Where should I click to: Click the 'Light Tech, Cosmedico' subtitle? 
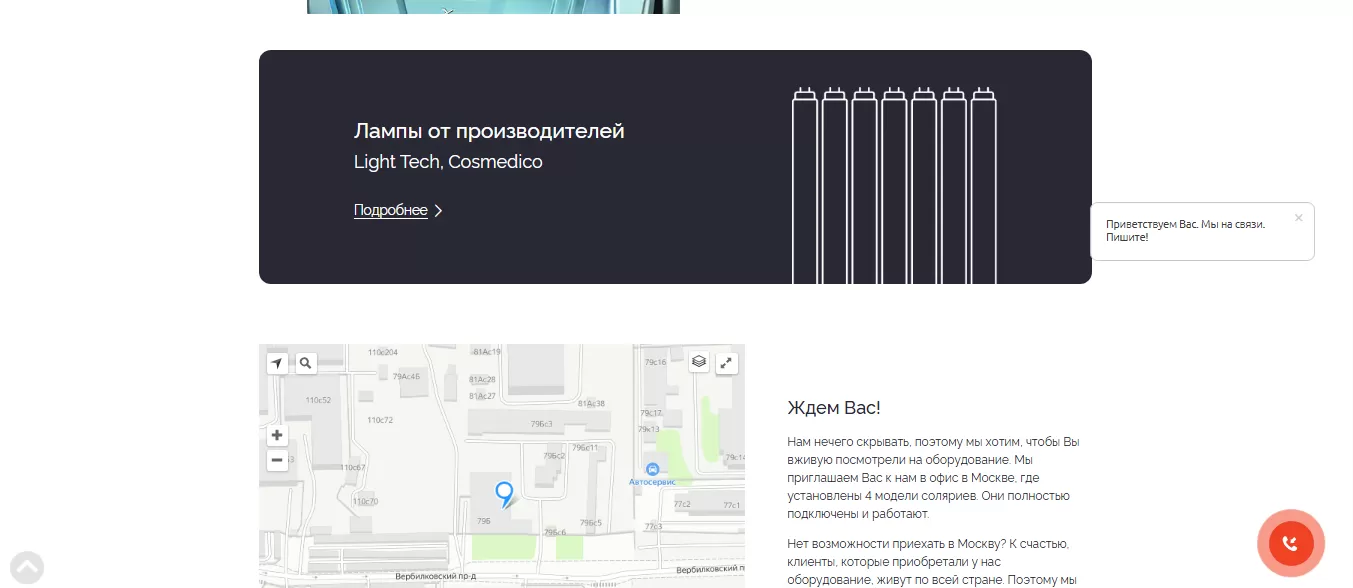(x=448, y=162)
